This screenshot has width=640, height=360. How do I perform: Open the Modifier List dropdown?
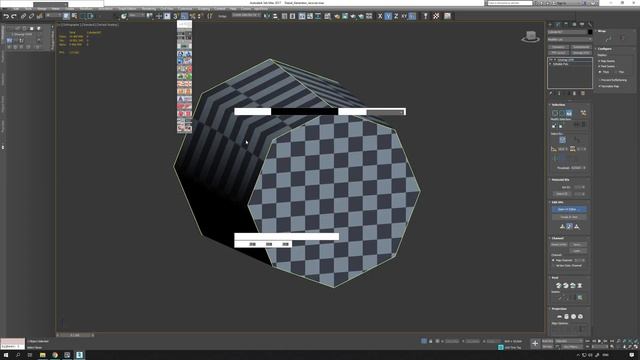[x=569, y=40]
